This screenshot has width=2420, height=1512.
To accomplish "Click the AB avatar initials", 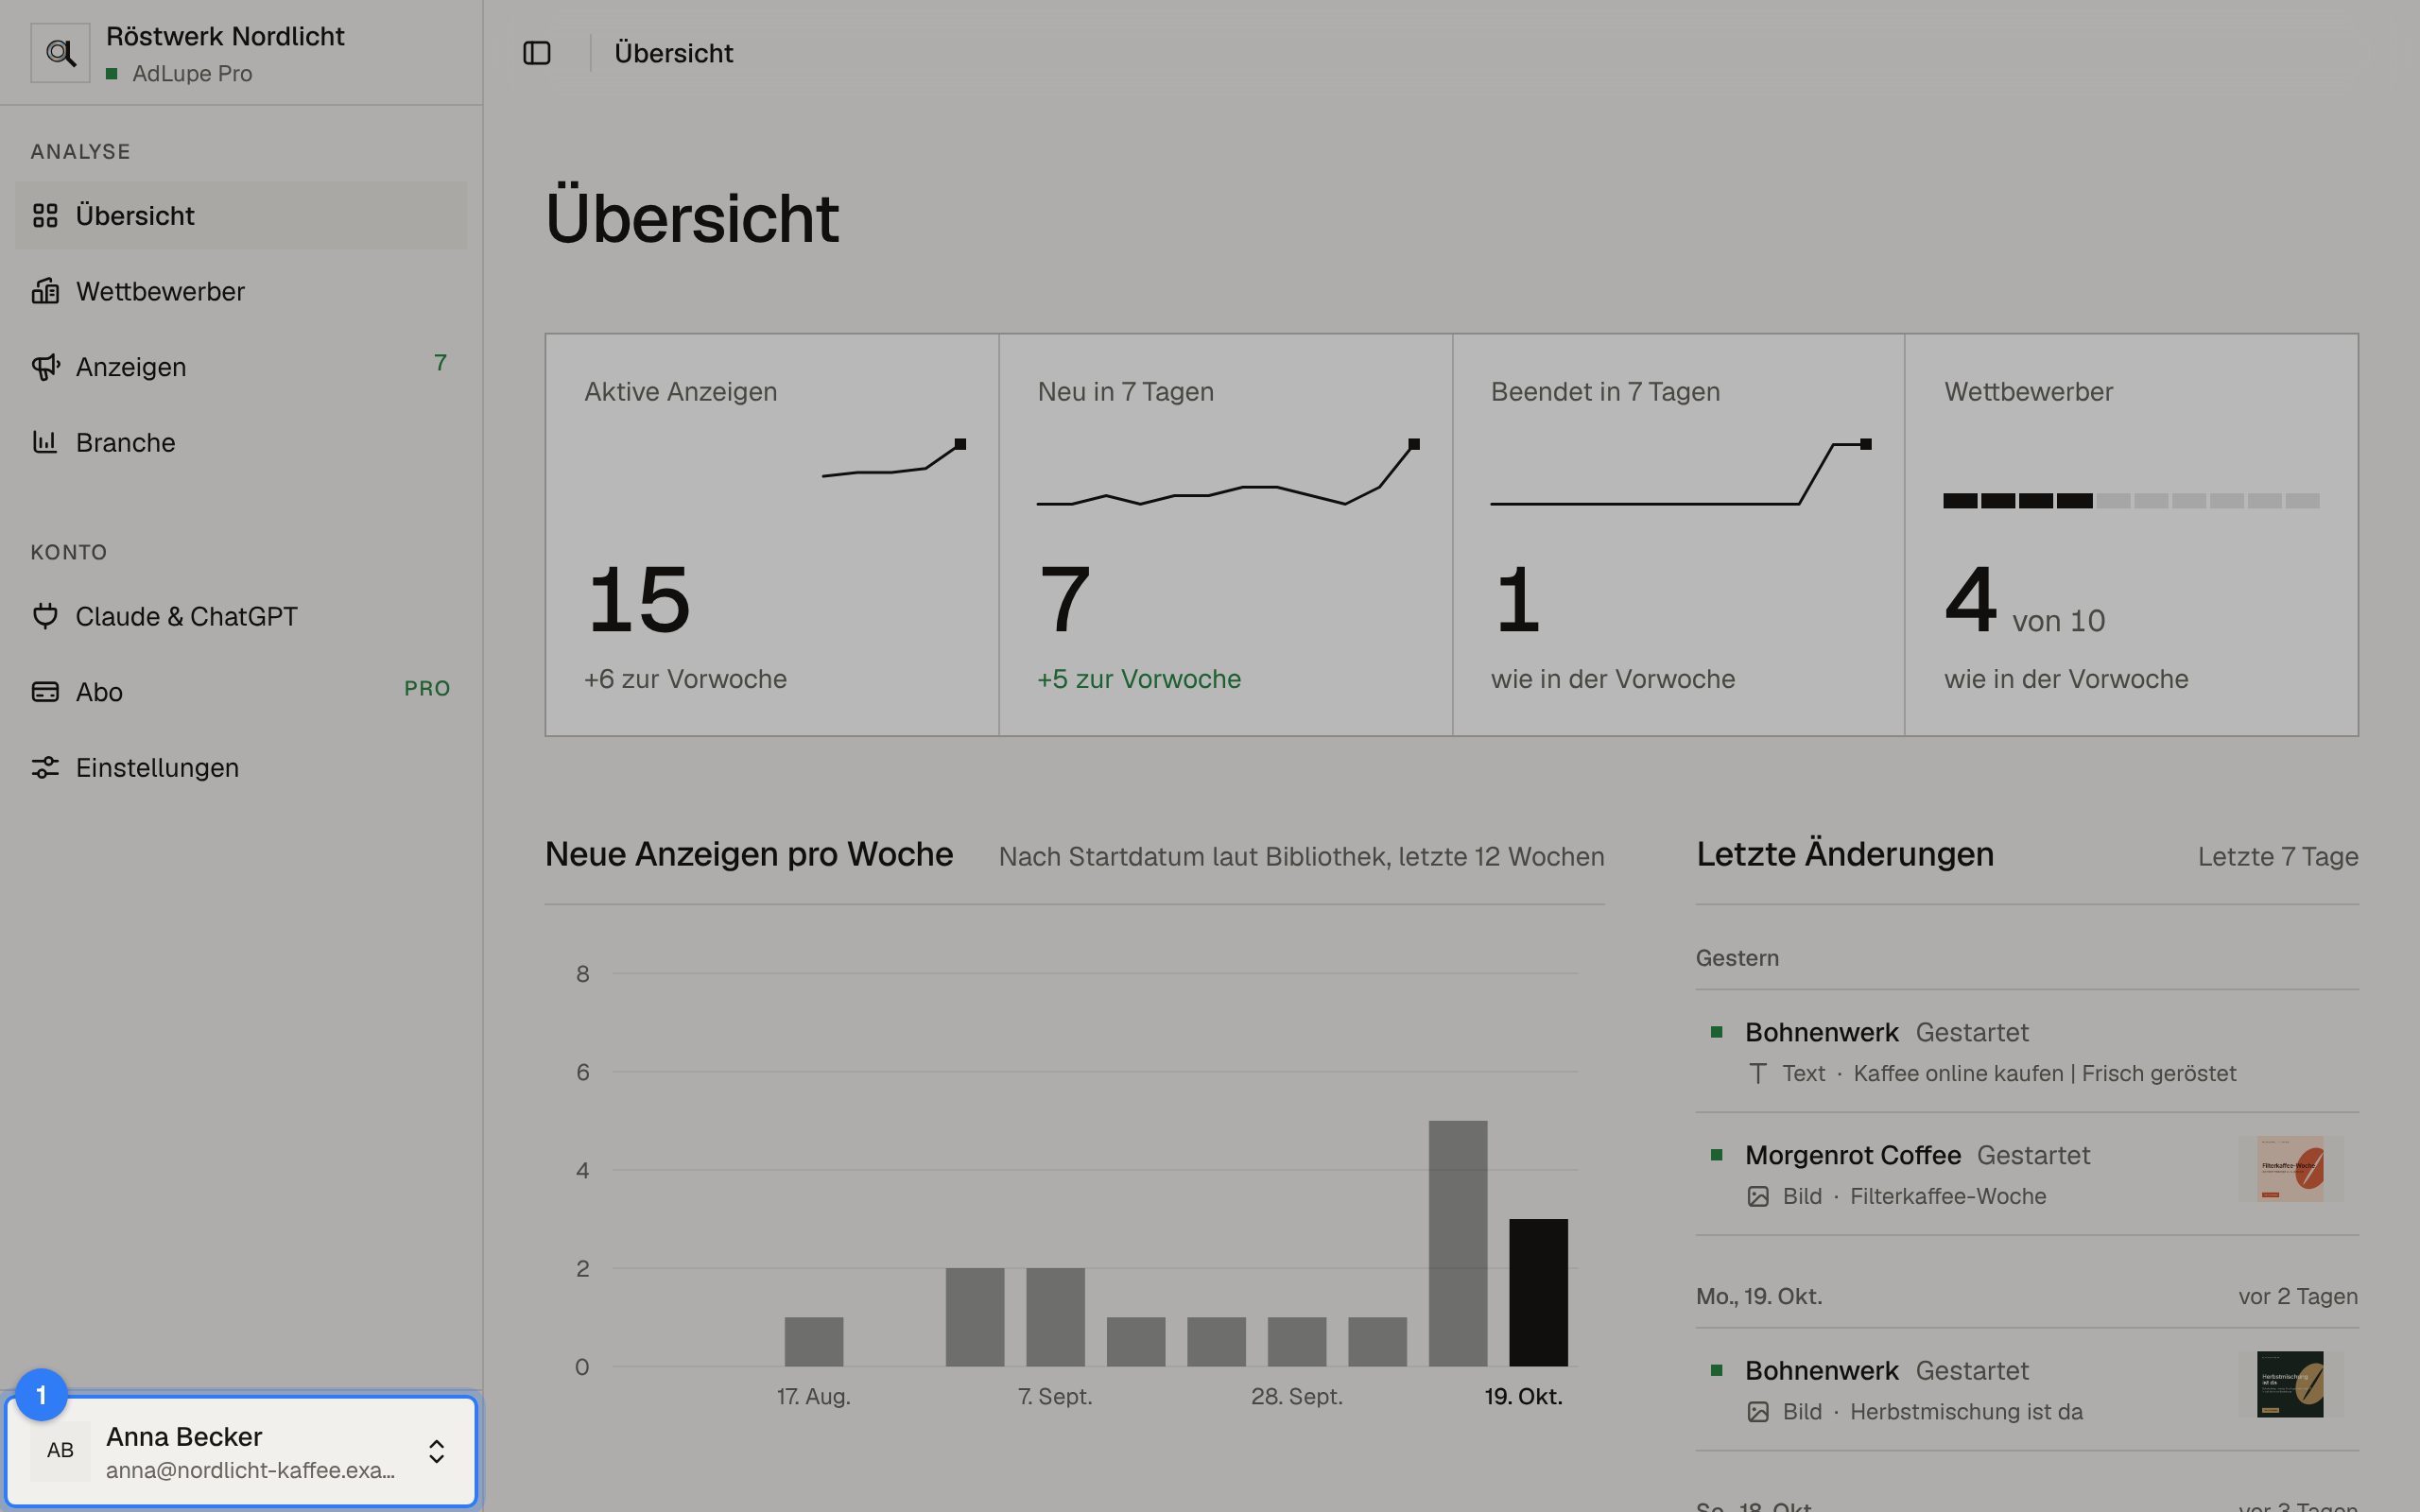I will tap(60, 1451).
